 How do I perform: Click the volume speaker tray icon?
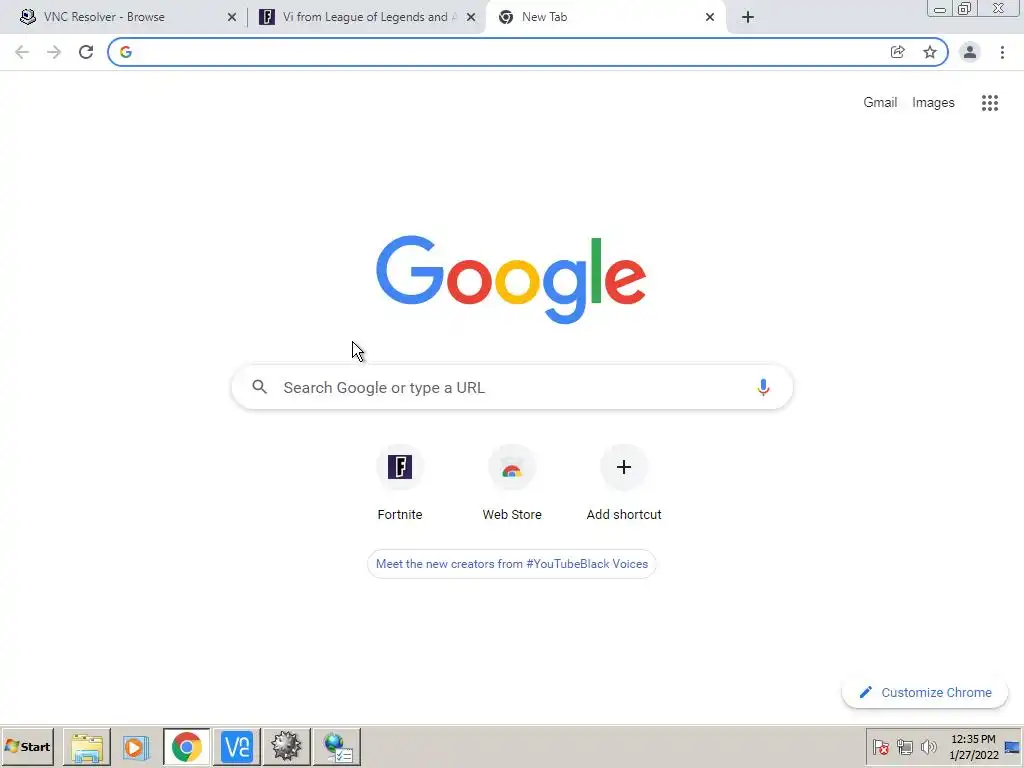[x=928, y=746]
